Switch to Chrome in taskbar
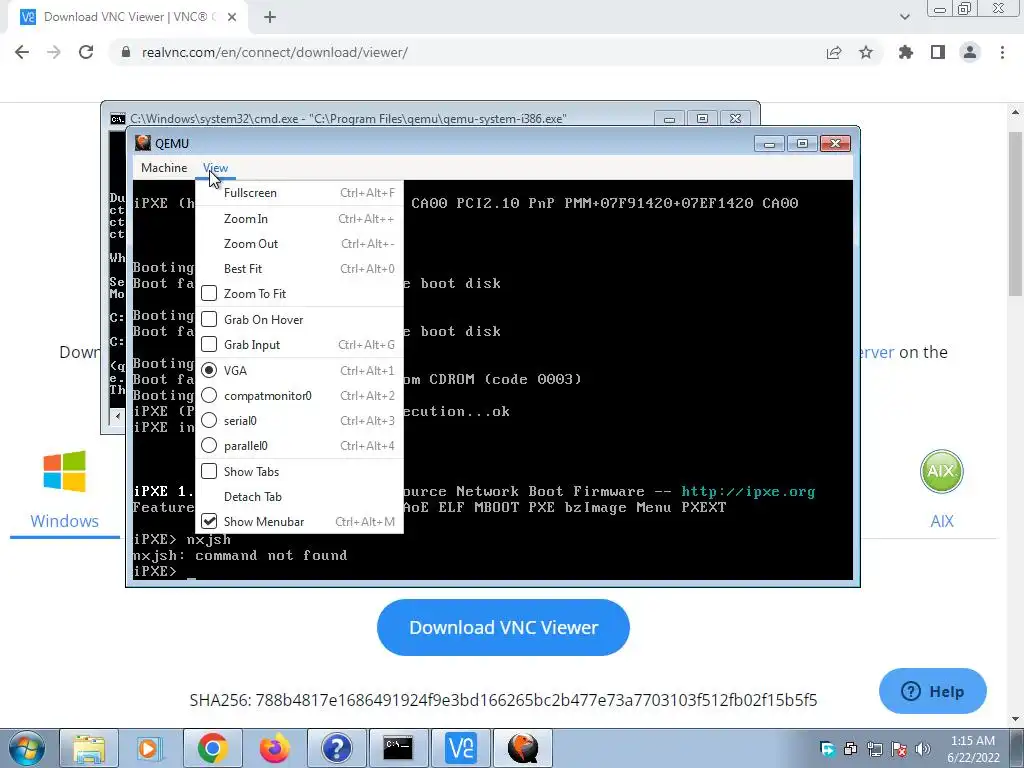Image resolution: width=1024 pixels, height=768 pixels. pos(212,748)
